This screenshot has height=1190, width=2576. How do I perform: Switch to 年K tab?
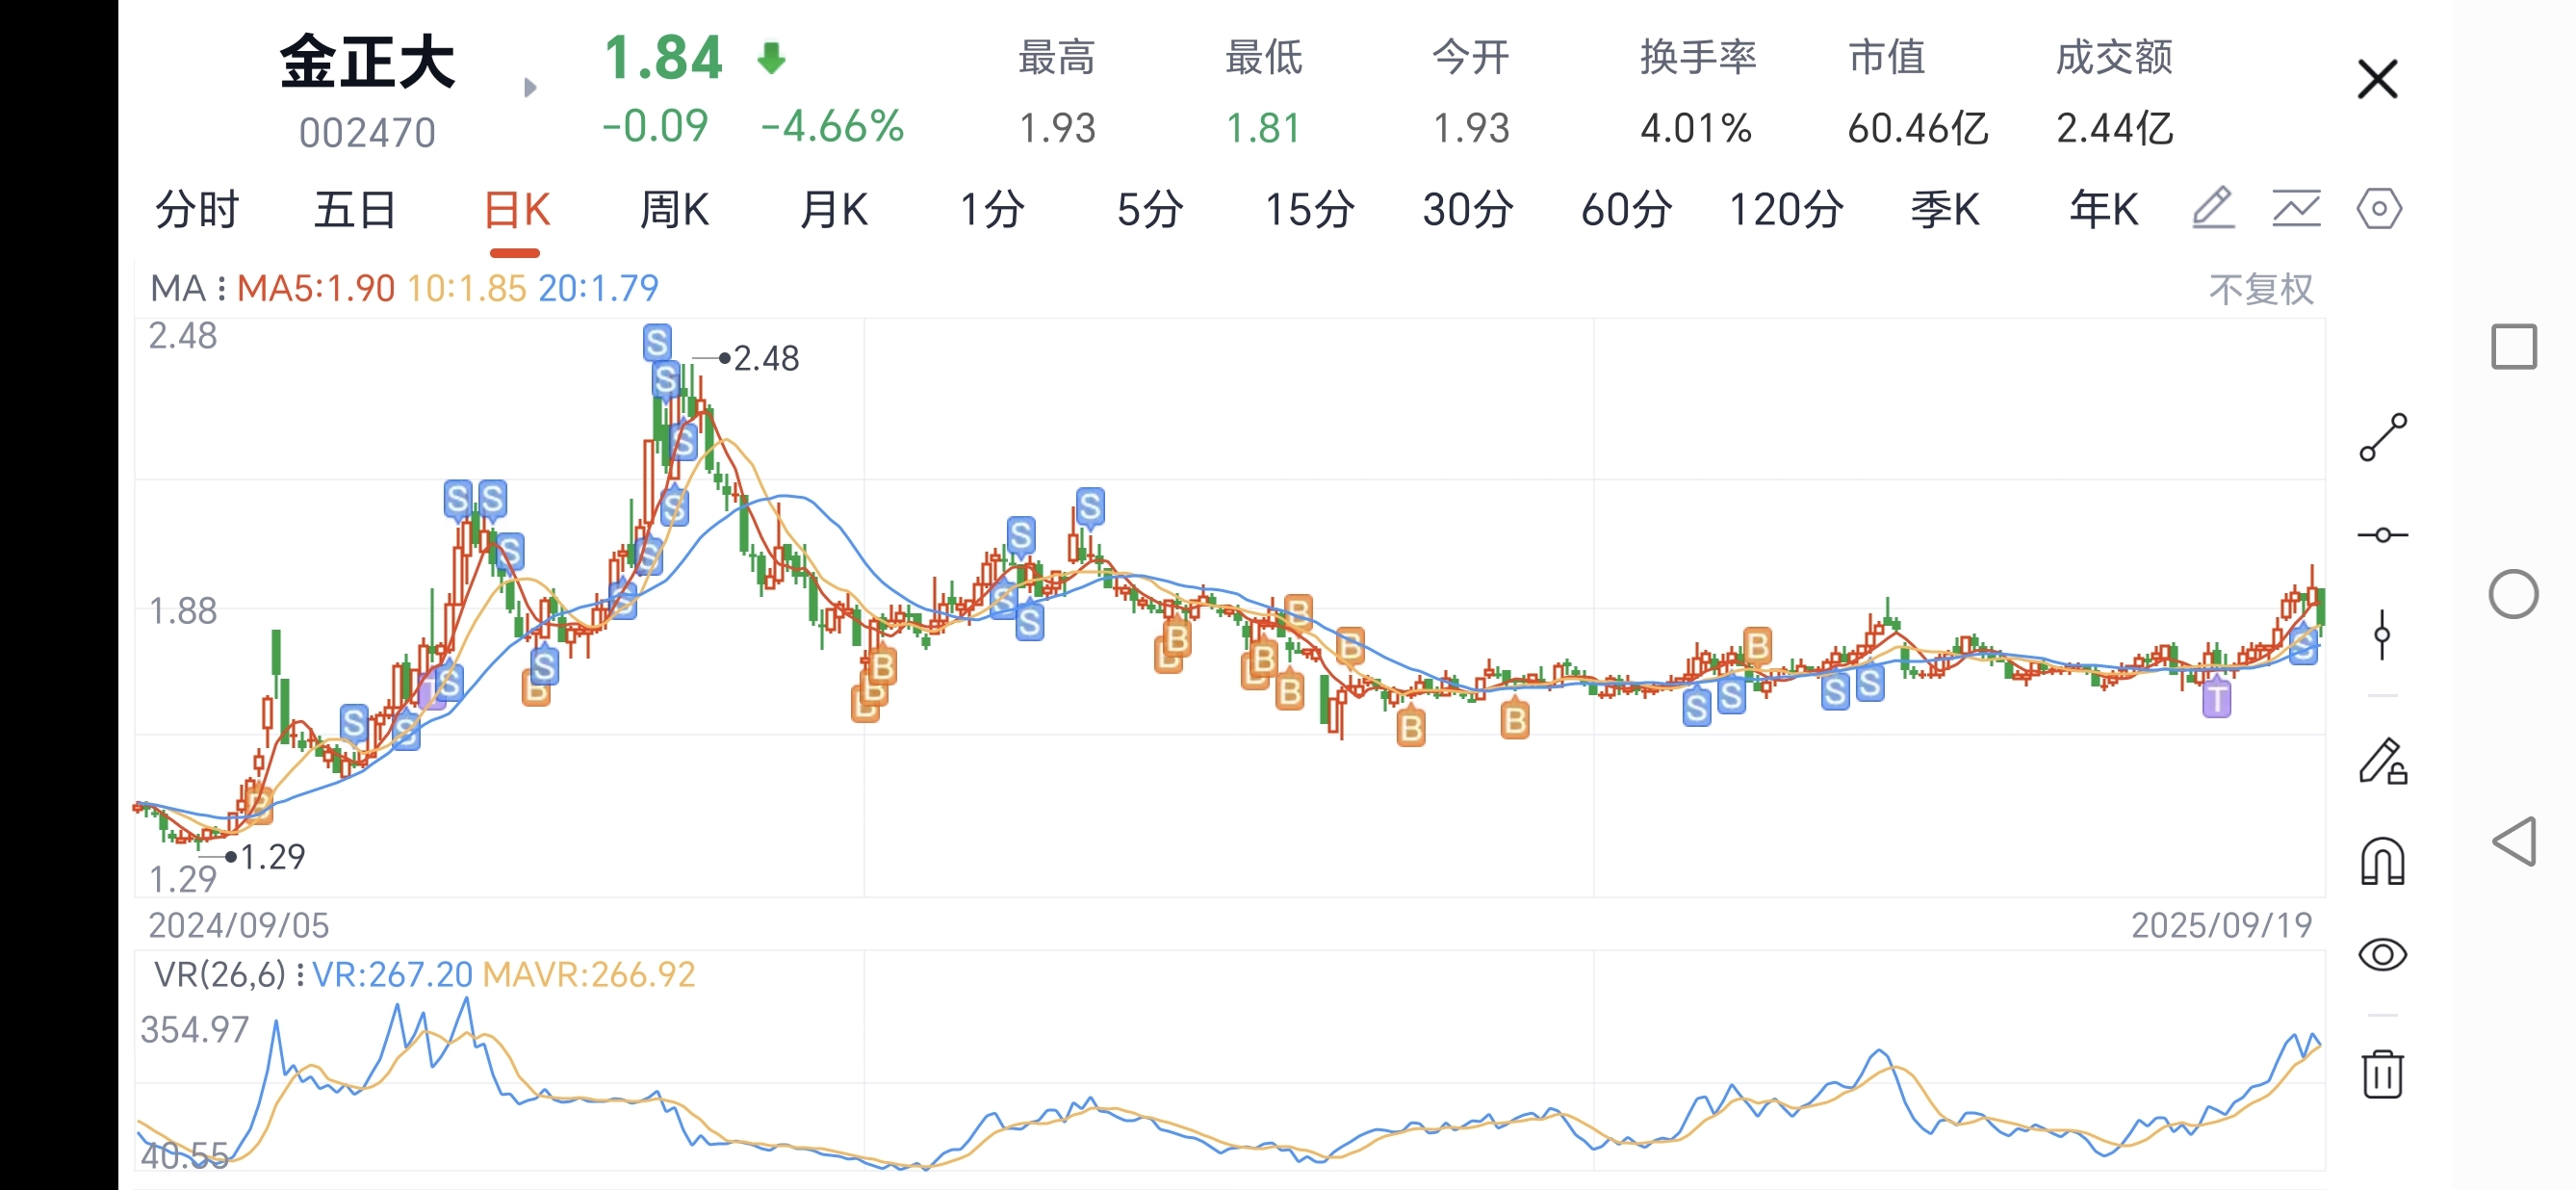point(2104,210)
